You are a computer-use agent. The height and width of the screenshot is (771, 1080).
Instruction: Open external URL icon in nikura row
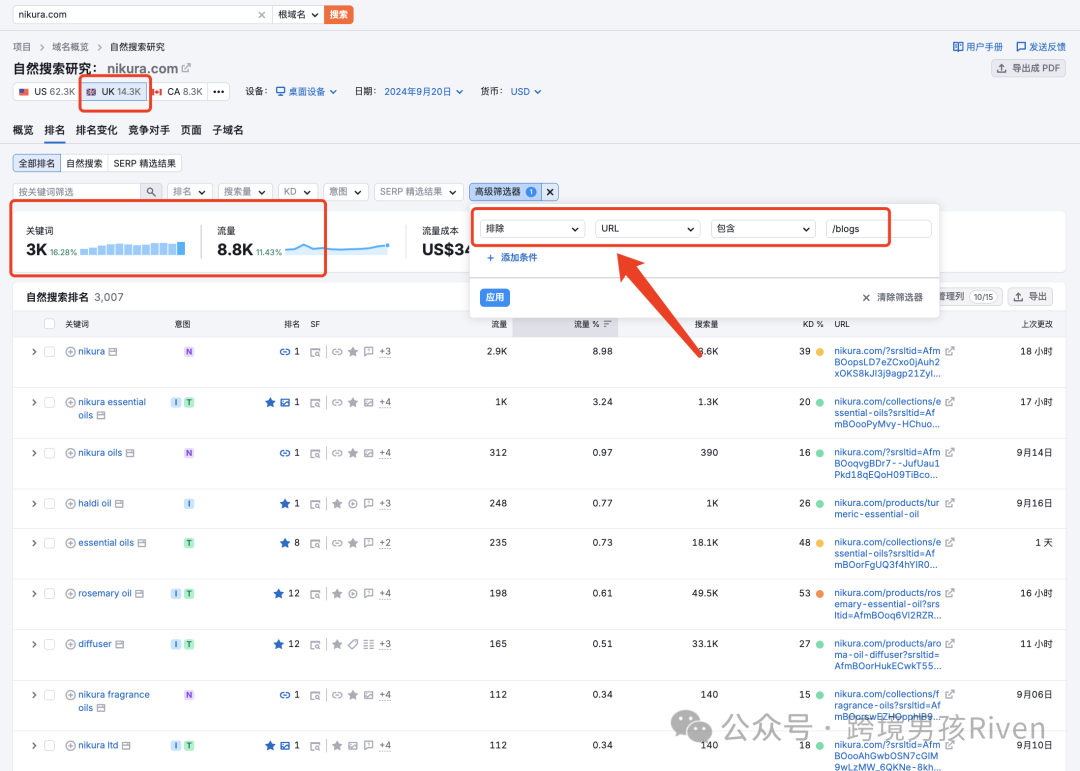coord(950,351)
